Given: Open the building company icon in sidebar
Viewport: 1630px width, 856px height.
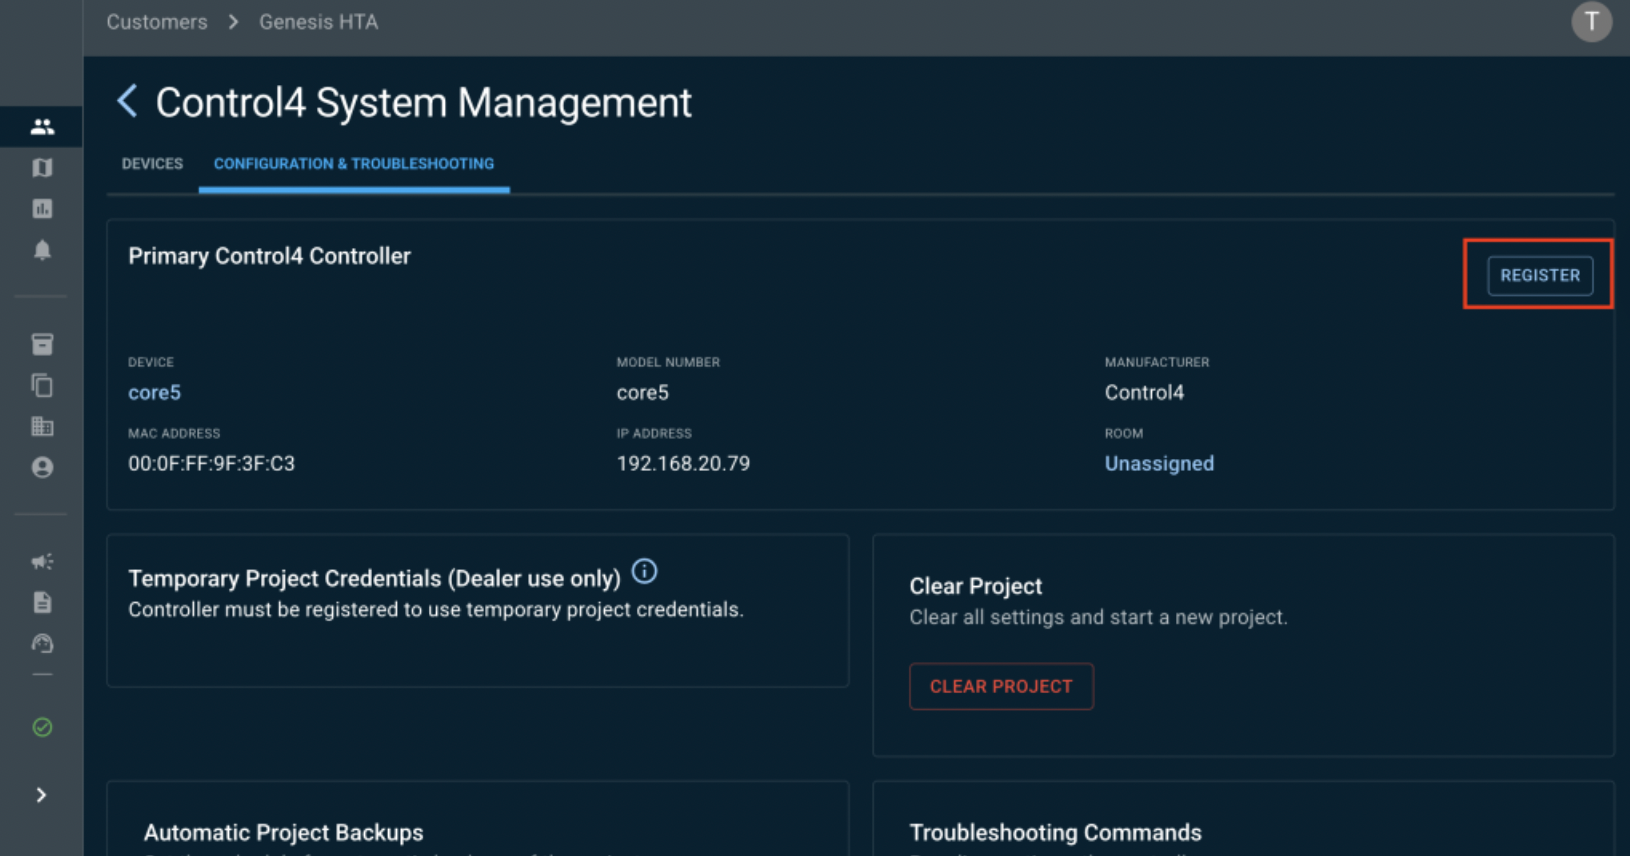Looking at the screenshot, I should click(42, 427).
